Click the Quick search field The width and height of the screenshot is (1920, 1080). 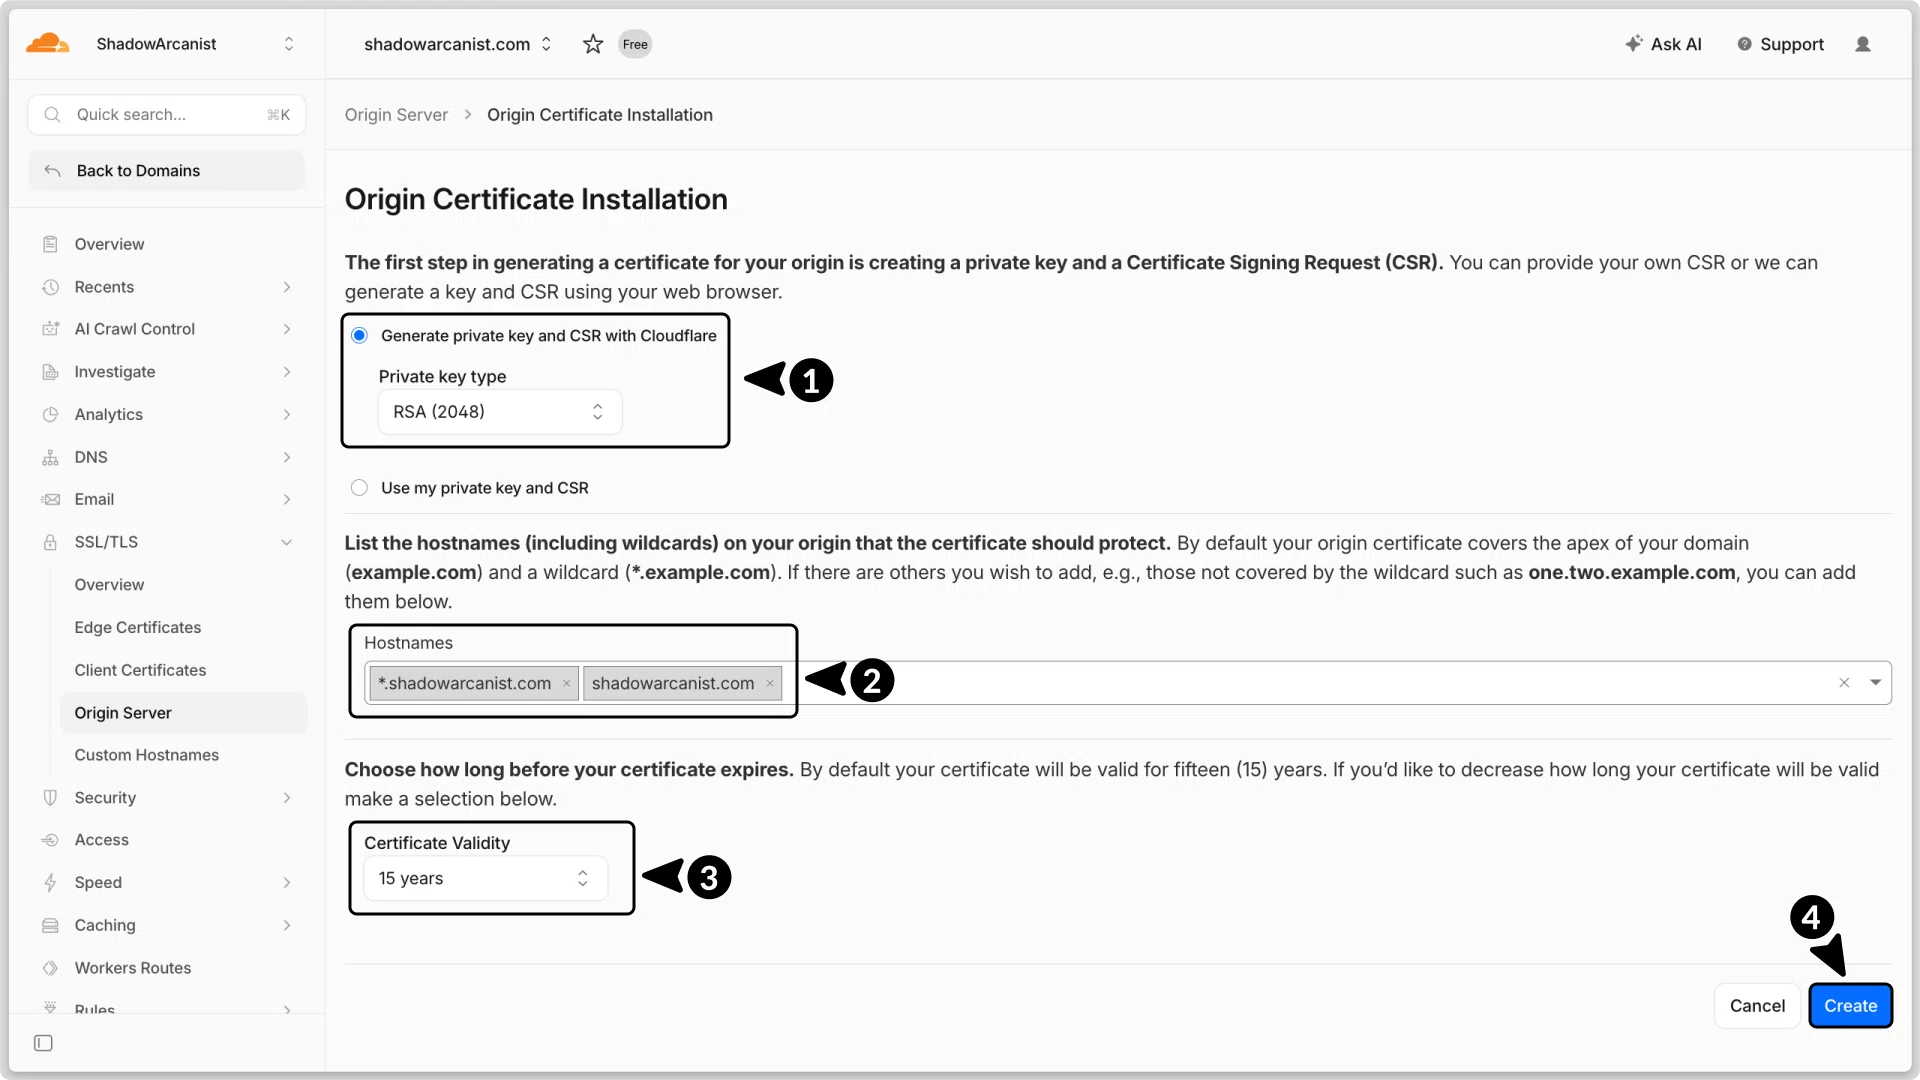pyautogui.click(x=167, y=115)
